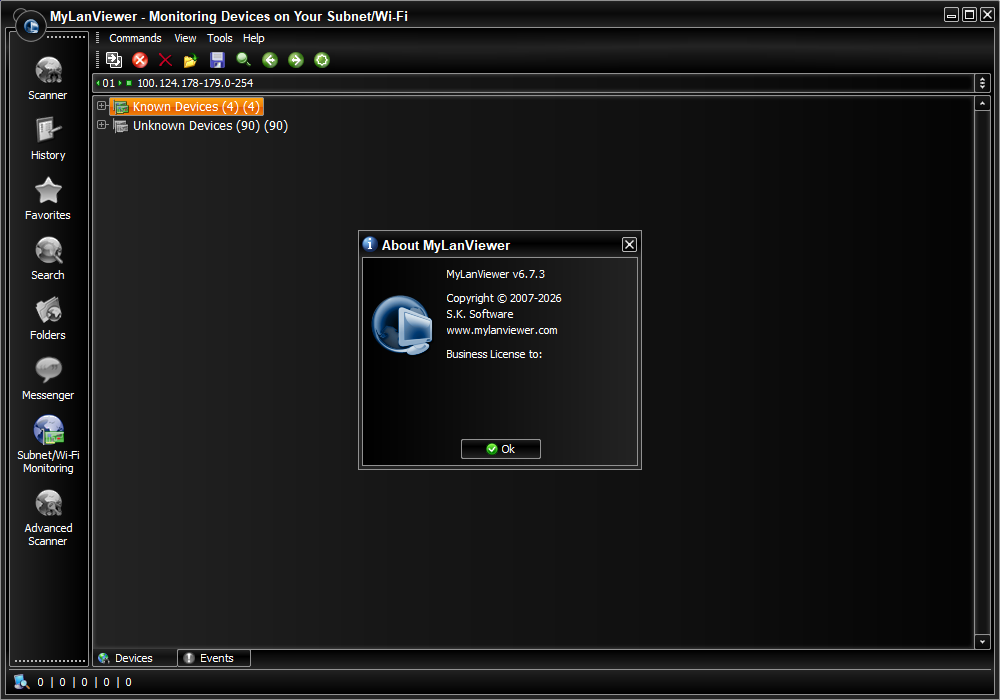Click the status bar counters 0 | 0 | 0
Screen dimensions: 1000x700
[x=84, y=682]
